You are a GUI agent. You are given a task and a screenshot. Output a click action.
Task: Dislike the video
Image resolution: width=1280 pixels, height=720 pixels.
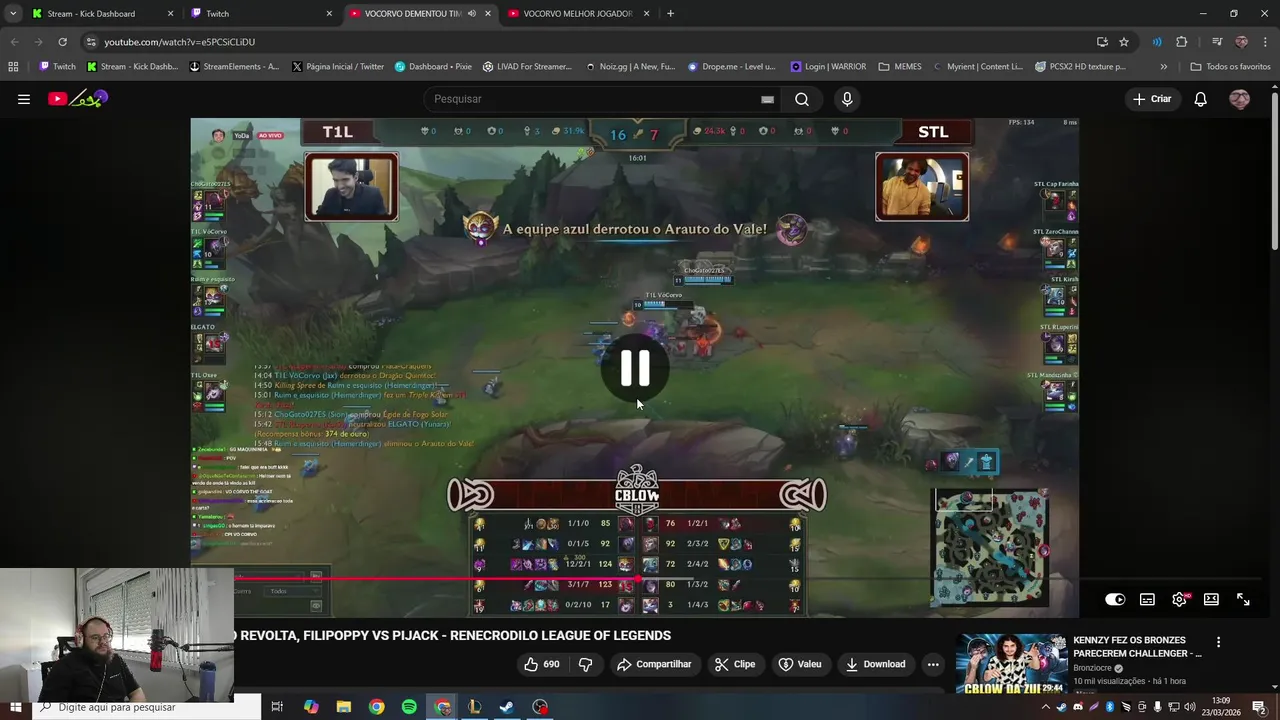(586, 664)
